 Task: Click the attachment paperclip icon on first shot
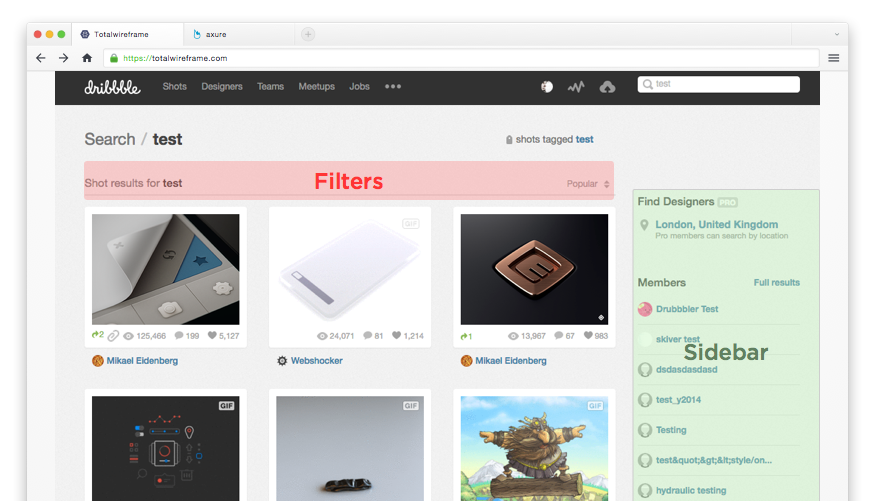click(x=113, y=336)
